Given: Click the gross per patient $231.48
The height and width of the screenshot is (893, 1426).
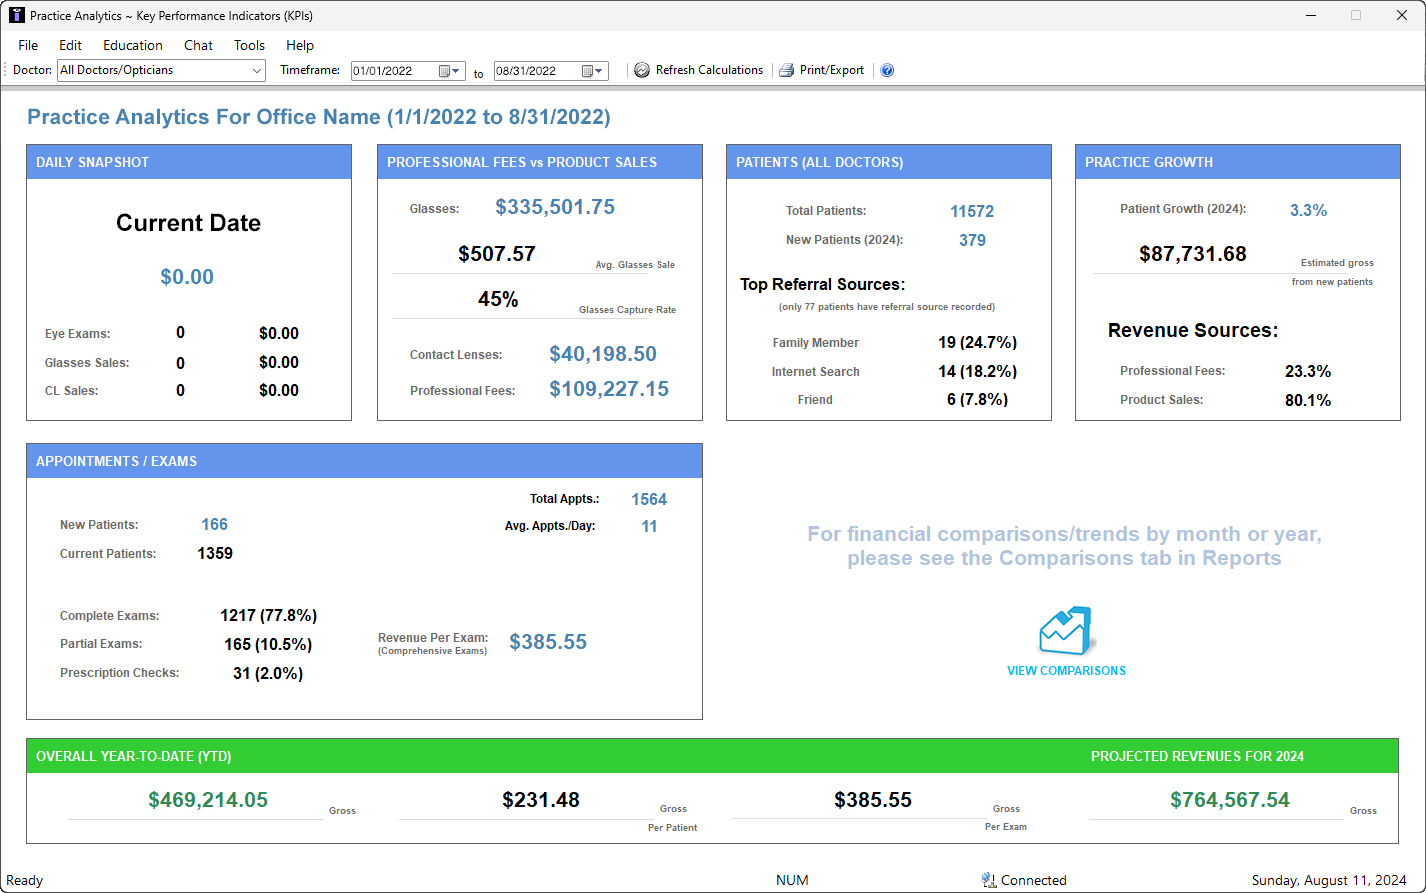Looking at the screenshot, I should [541, 800].
